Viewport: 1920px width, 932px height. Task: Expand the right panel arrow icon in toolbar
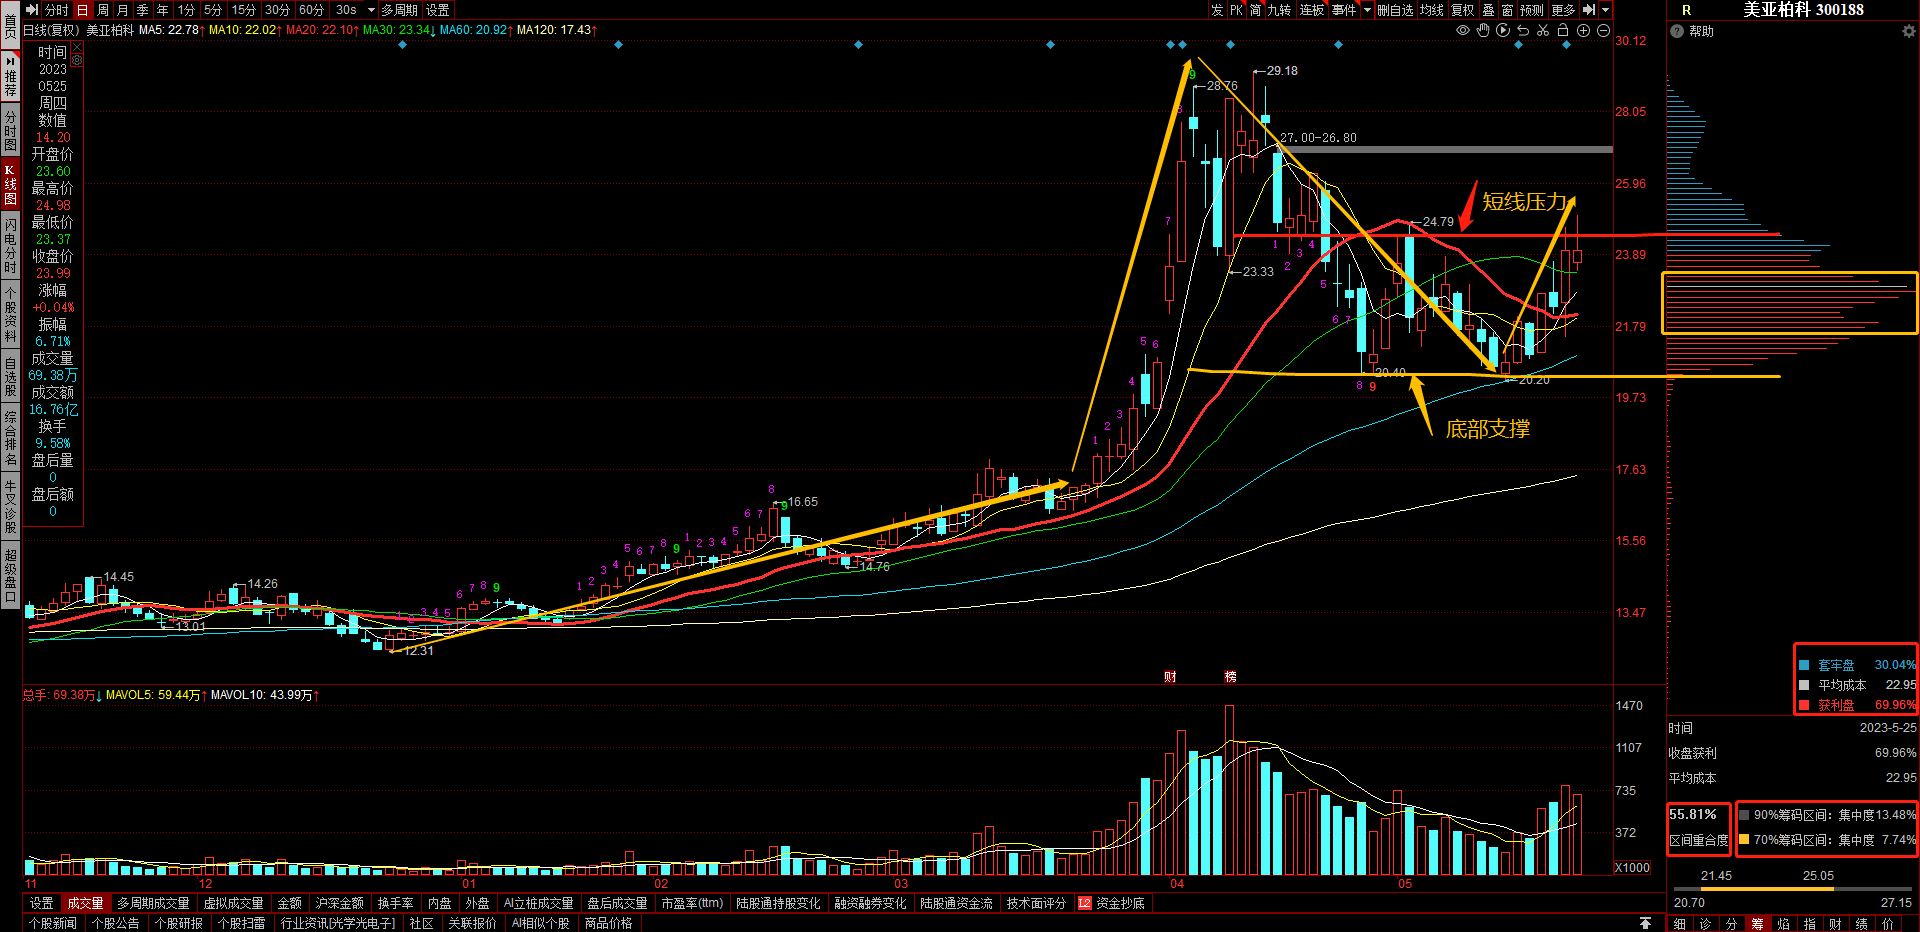tap(1588, 10)
